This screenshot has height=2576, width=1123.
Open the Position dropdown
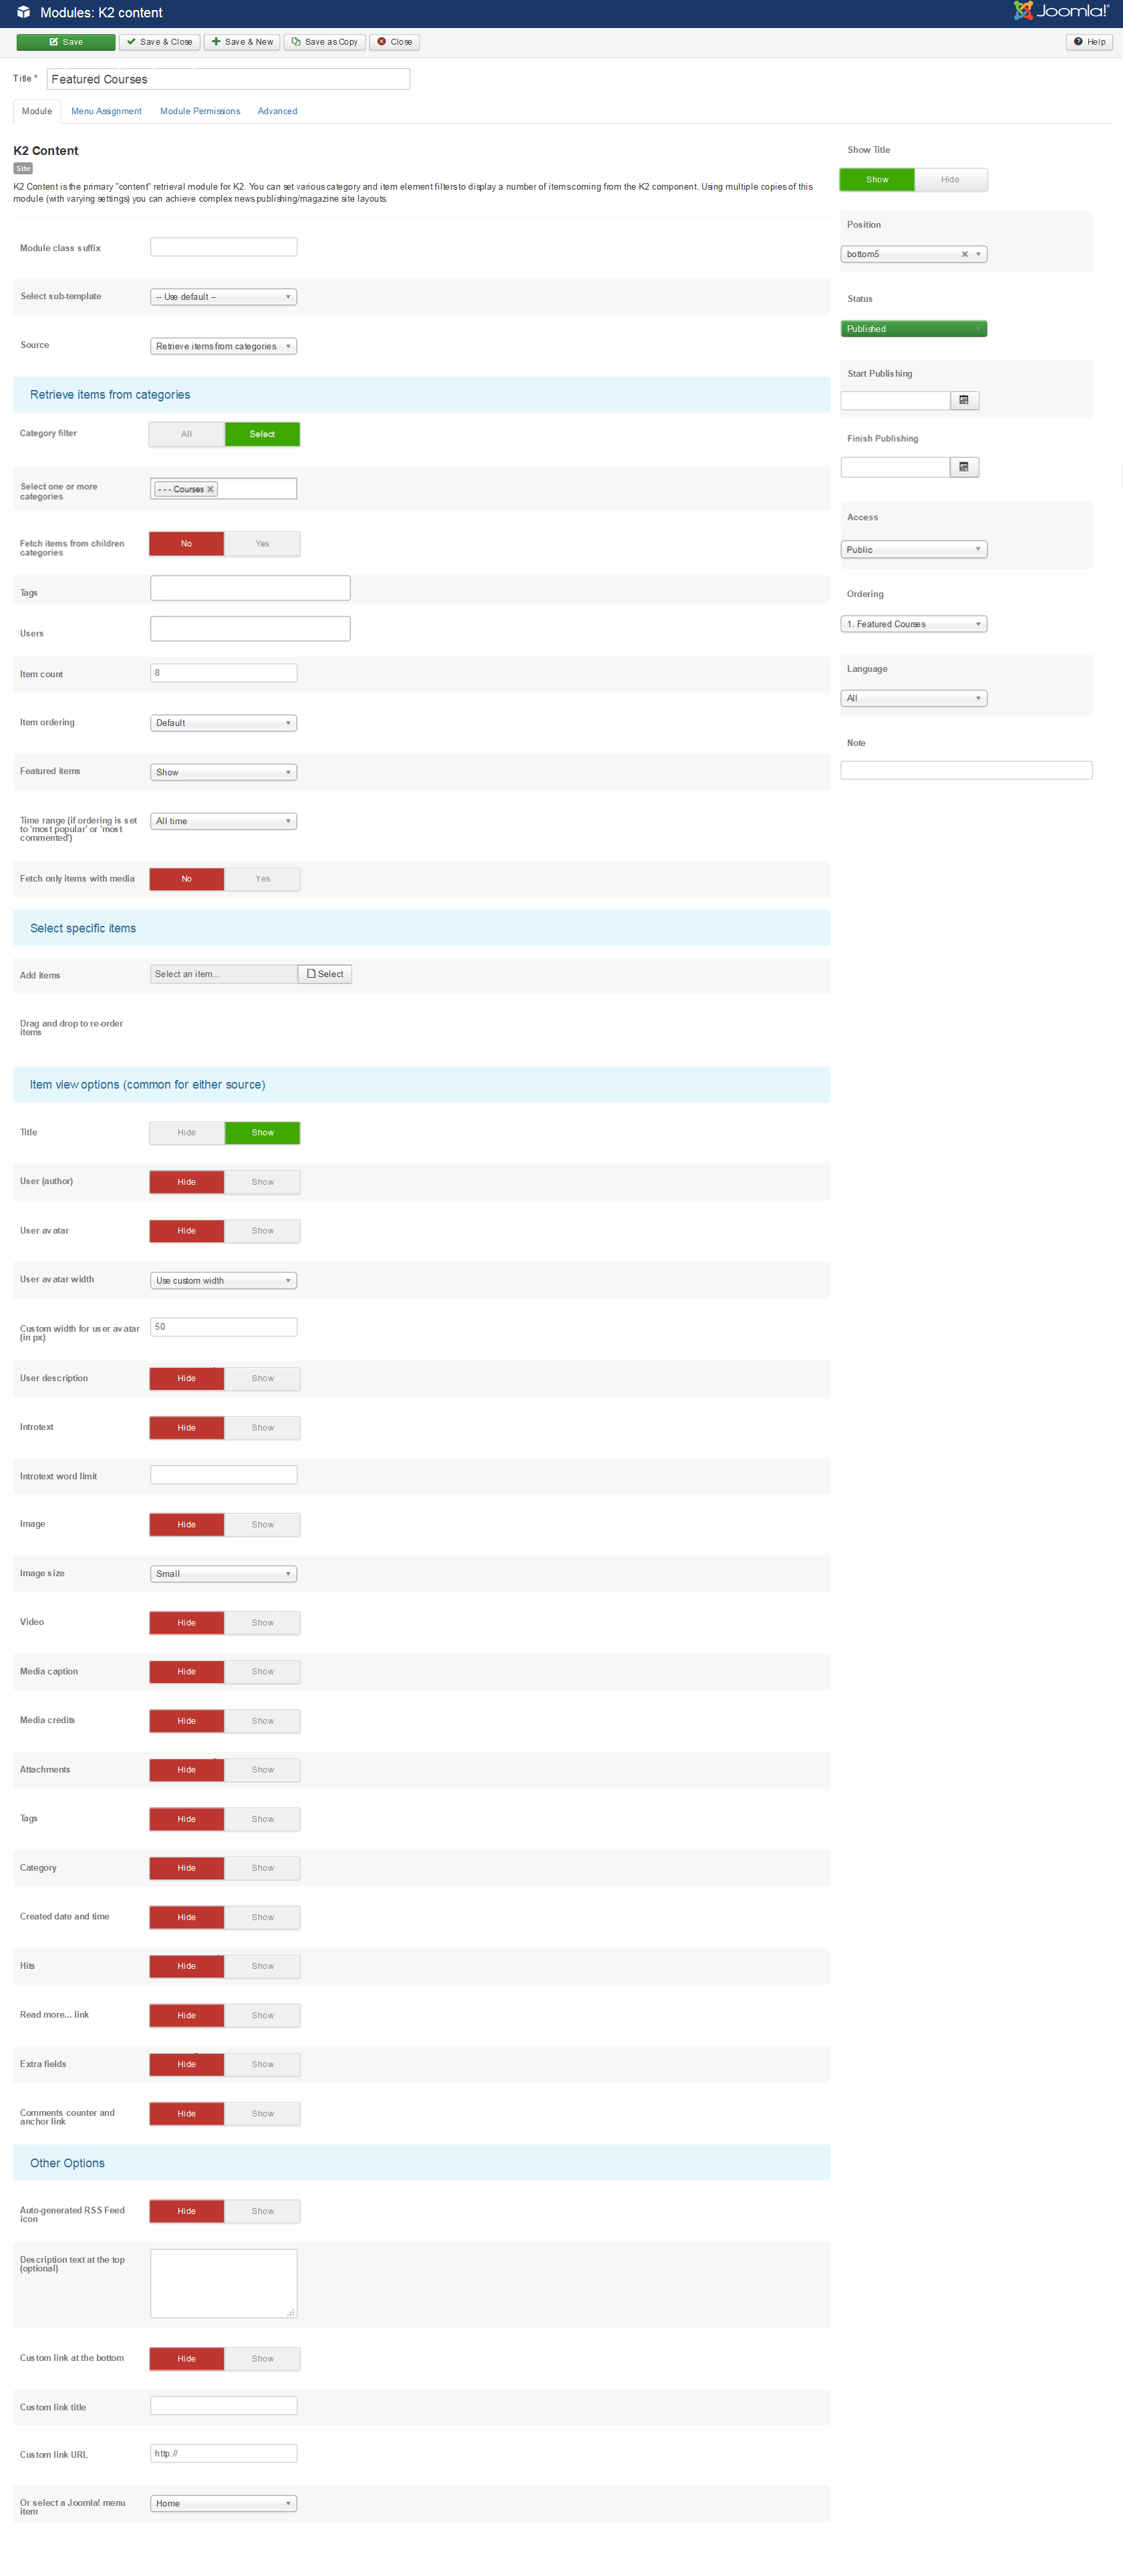point(914,254)
